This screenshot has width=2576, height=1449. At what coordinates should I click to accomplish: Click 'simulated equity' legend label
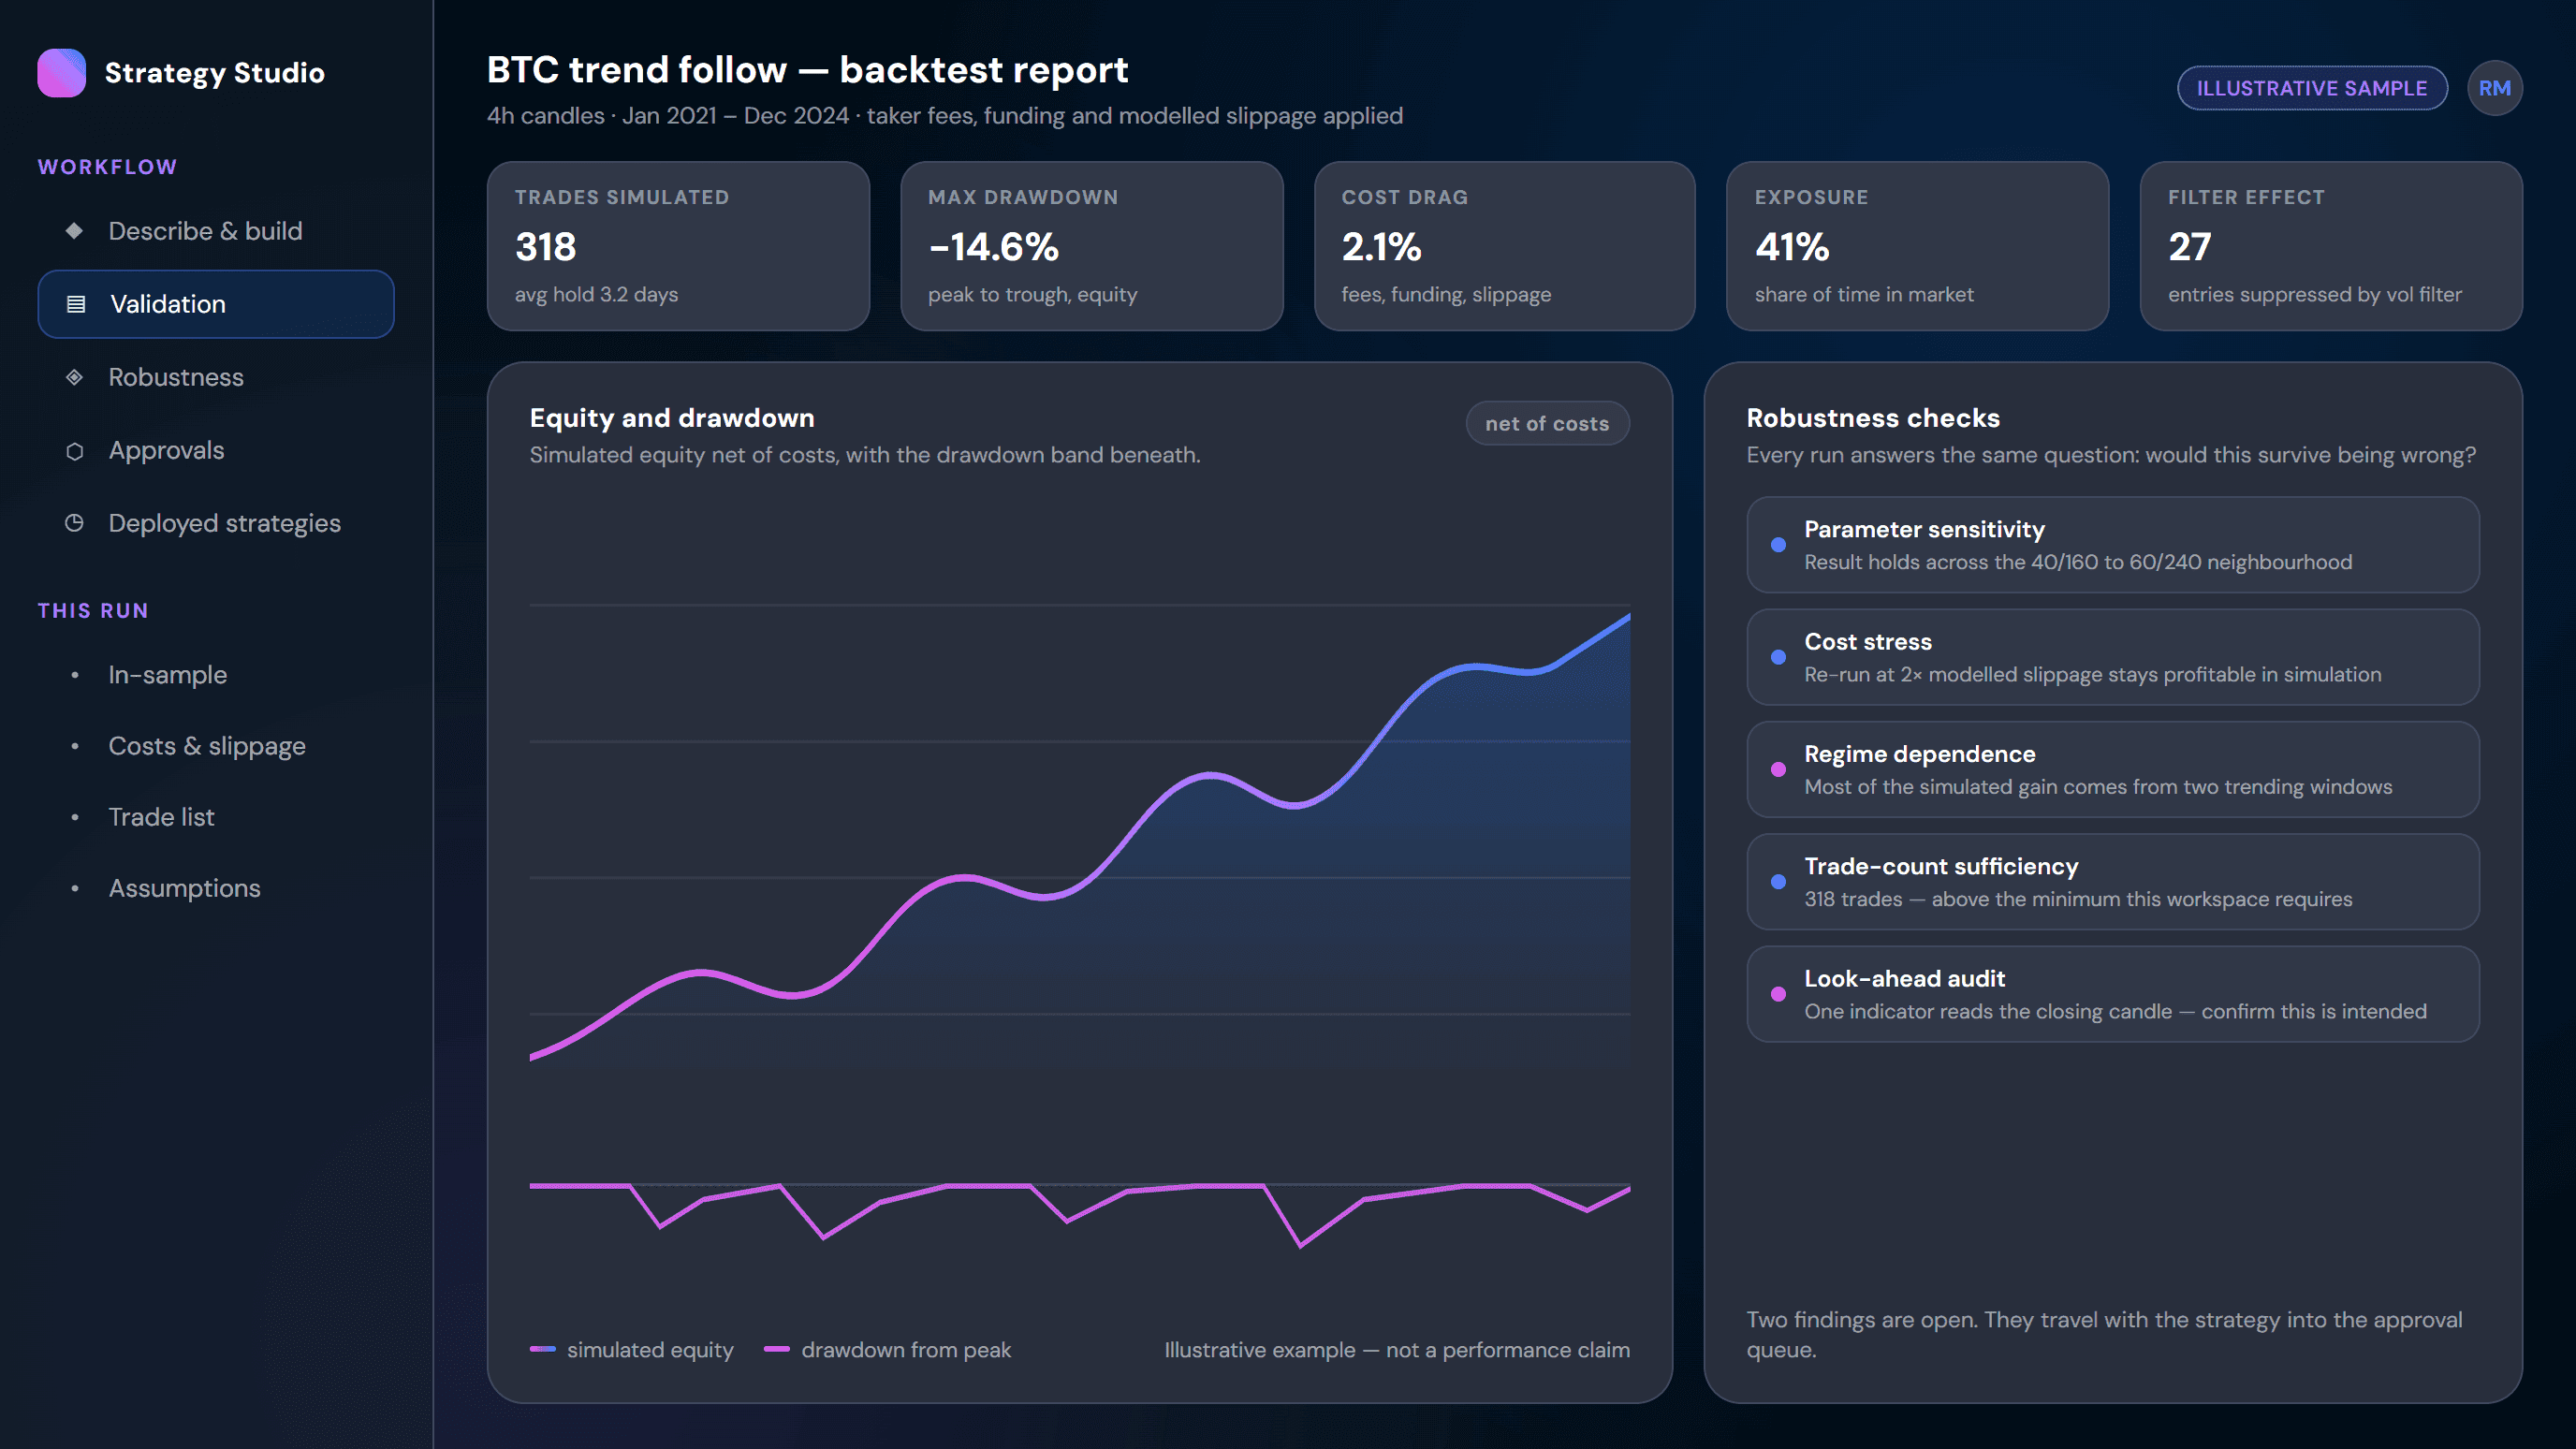click(650, 1350)
